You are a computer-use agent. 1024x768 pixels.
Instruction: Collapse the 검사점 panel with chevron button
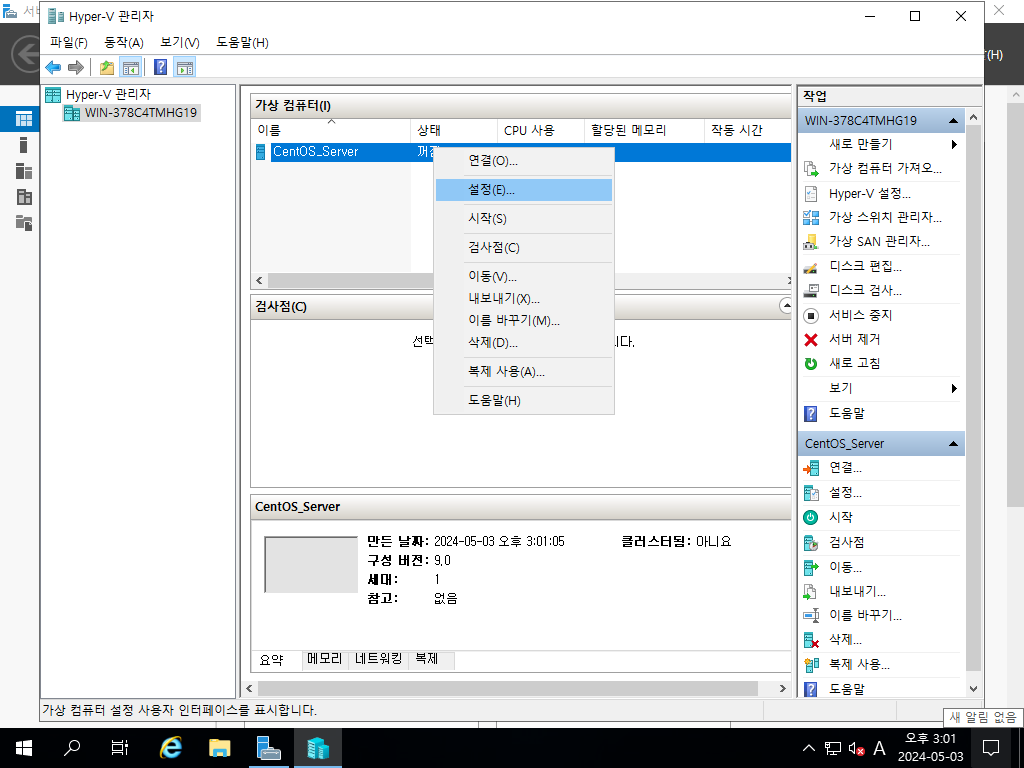tap(786, 306)
